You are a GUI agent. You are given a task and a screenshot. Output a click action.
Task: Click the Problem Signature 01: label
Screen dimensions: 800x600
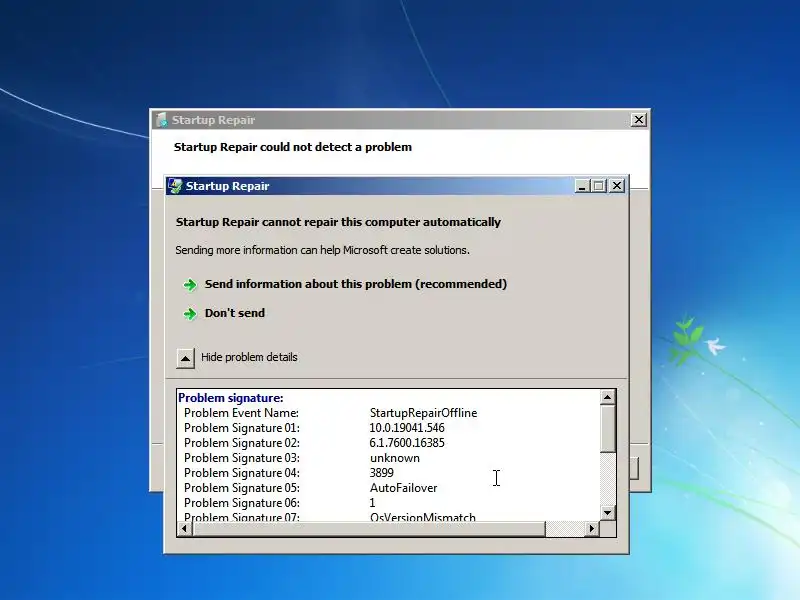pyautogui.click(x=242, y=428)
